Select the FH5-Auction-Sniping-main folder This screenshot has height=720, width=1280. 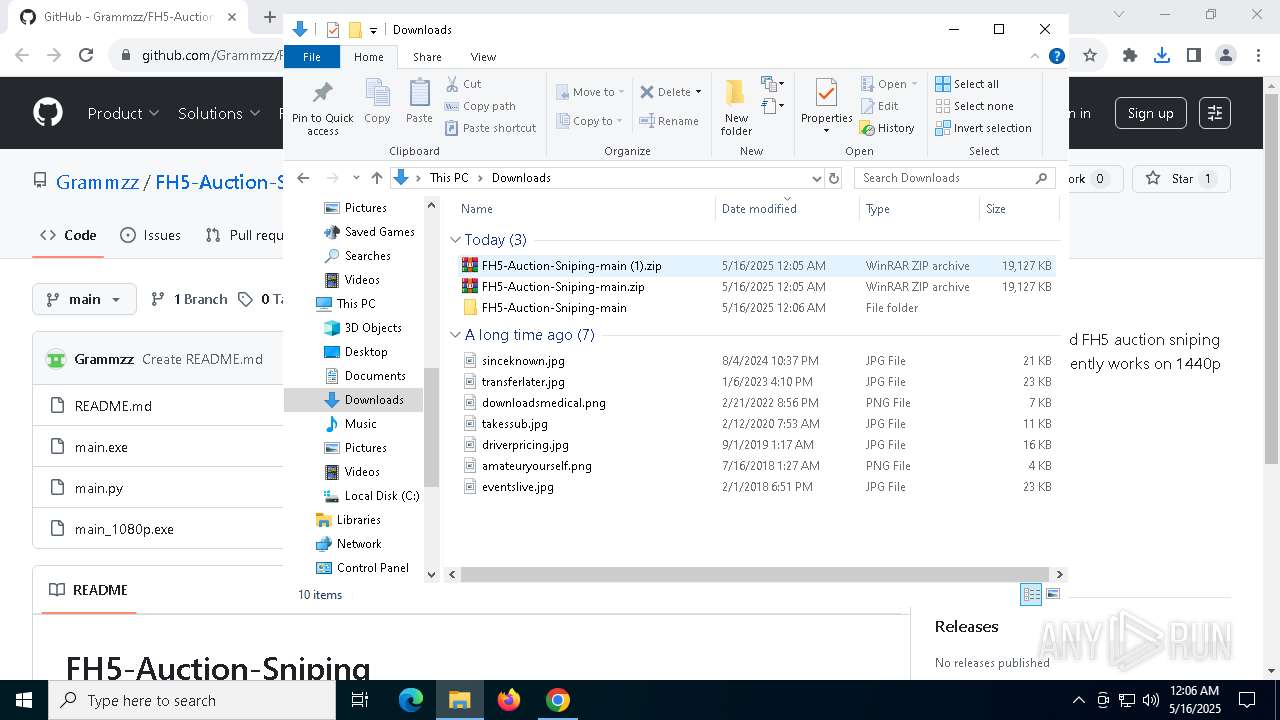tap(554, 308)
